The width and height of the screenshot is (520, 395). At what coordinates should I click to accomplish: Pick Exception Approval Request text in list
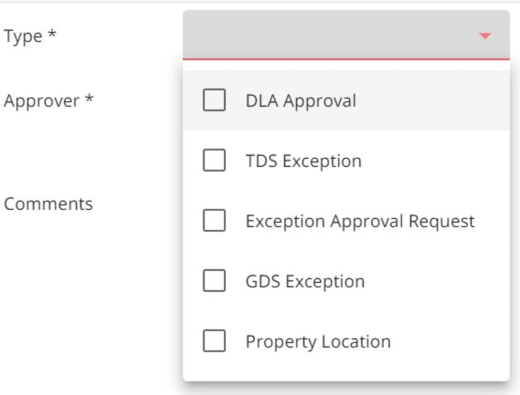[x=360, y=222]
